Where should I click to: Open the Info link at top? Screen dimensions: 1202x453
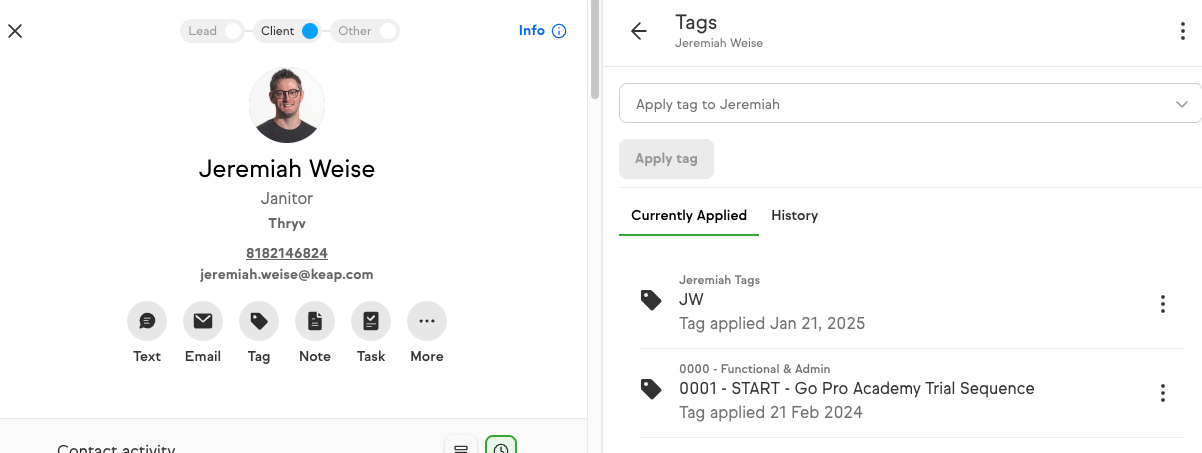point(542,31)
